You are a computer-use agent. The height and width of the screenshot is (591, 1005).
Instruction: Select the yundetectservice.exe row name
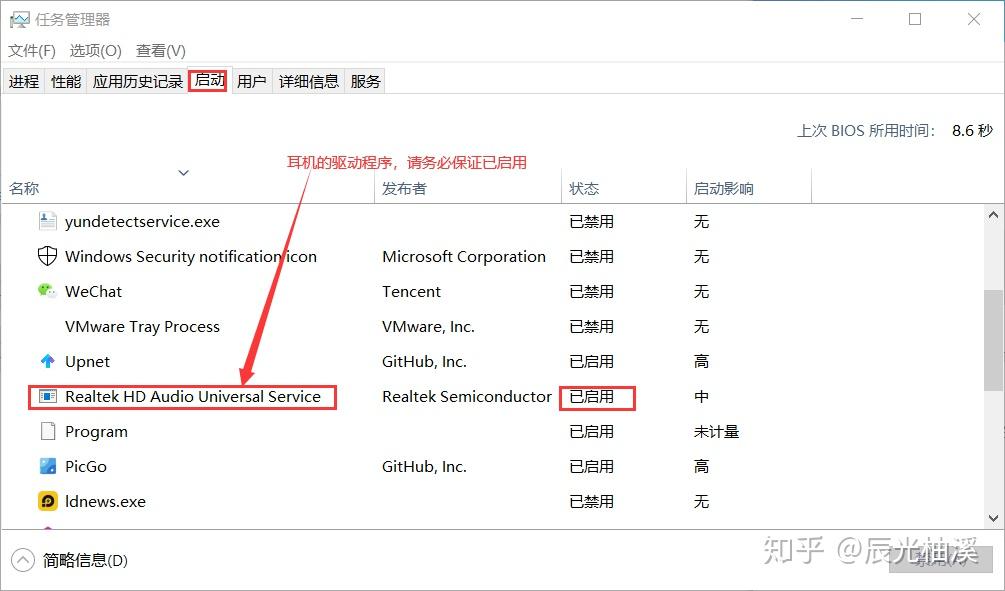click(142, 222)
